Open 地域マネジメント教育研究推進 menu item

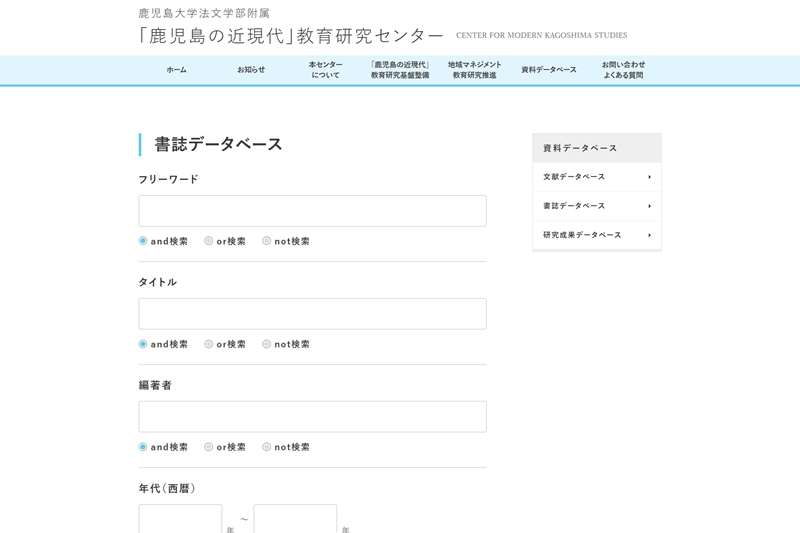(474, 70)
